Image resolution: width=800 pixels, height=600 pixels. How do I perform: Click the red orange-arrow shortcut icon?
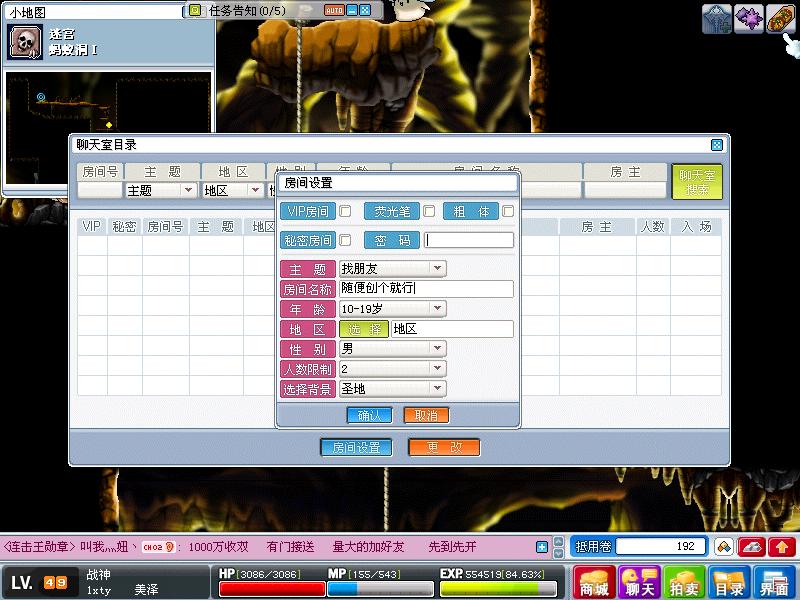click(782, 547)
